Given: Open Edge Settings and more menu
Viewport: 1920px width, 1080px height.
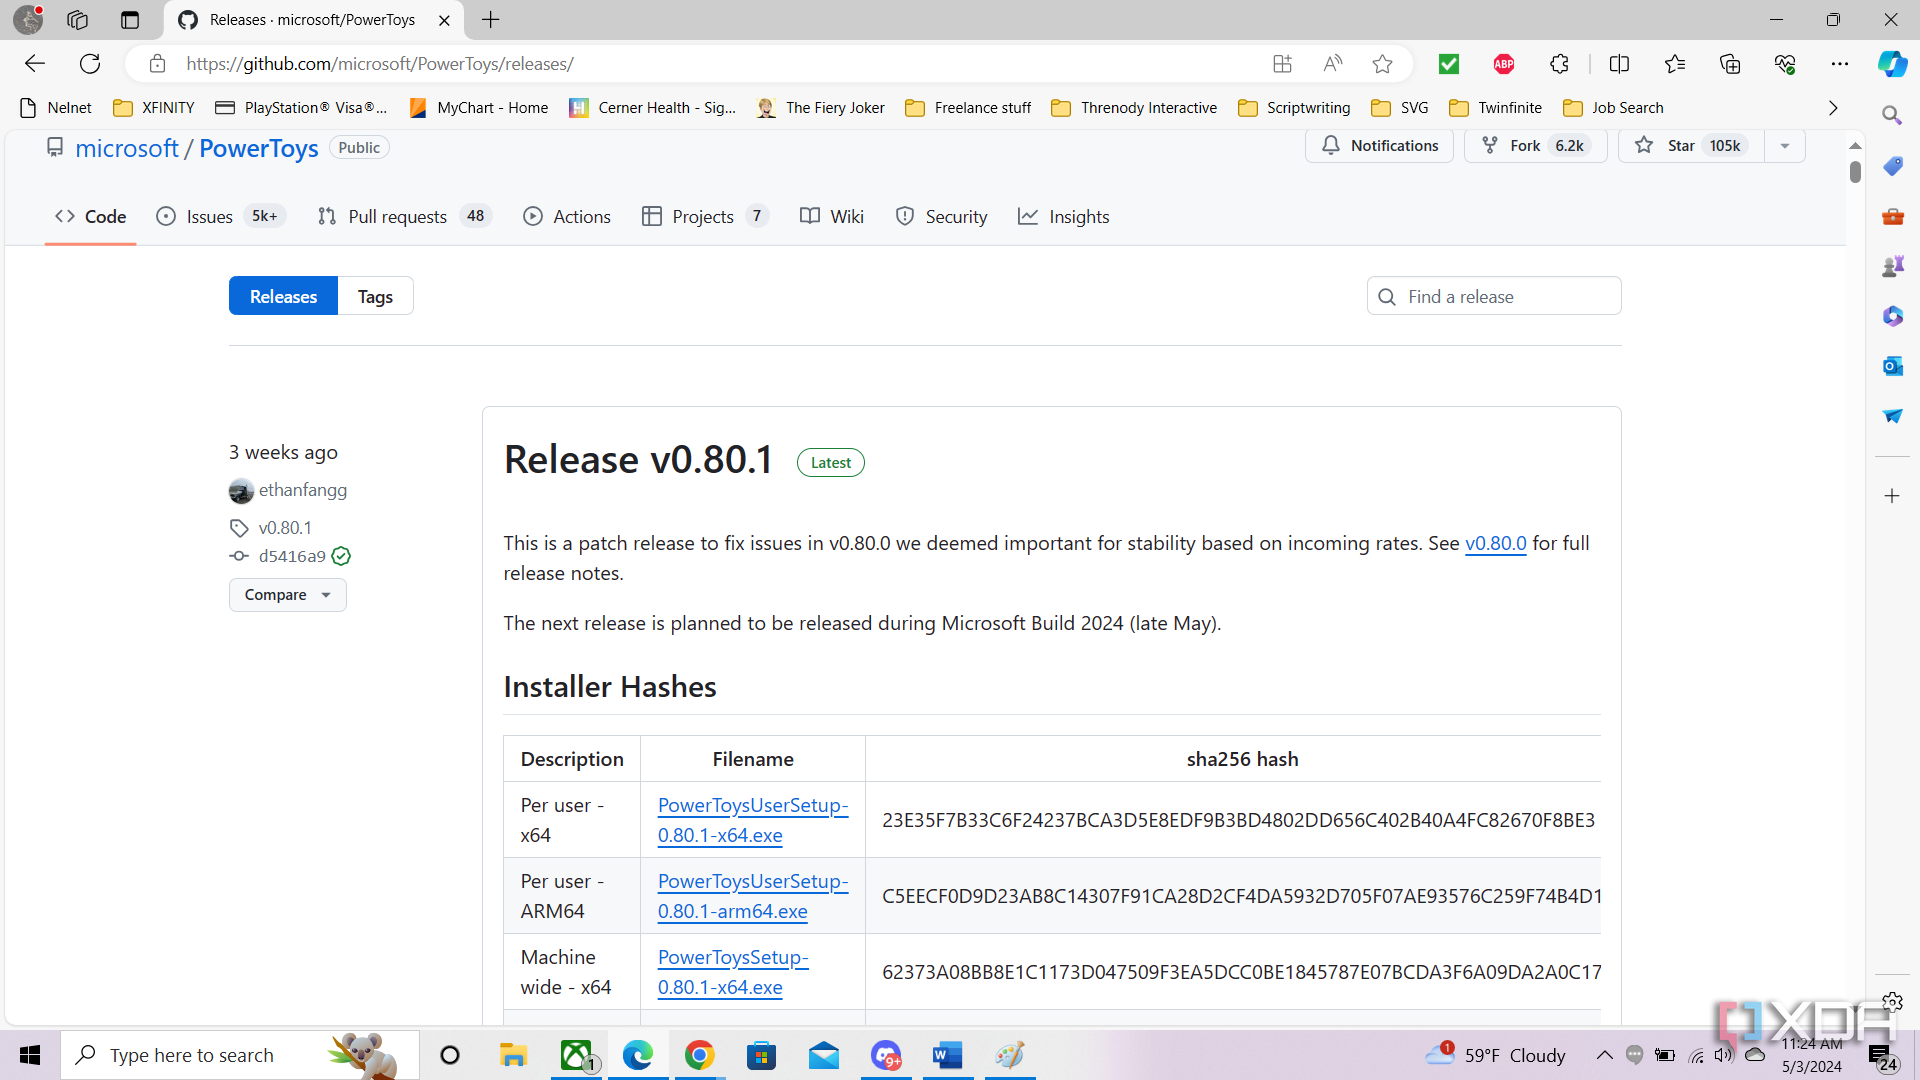Looking at the screenshot, I should [x=1840, y=64].
